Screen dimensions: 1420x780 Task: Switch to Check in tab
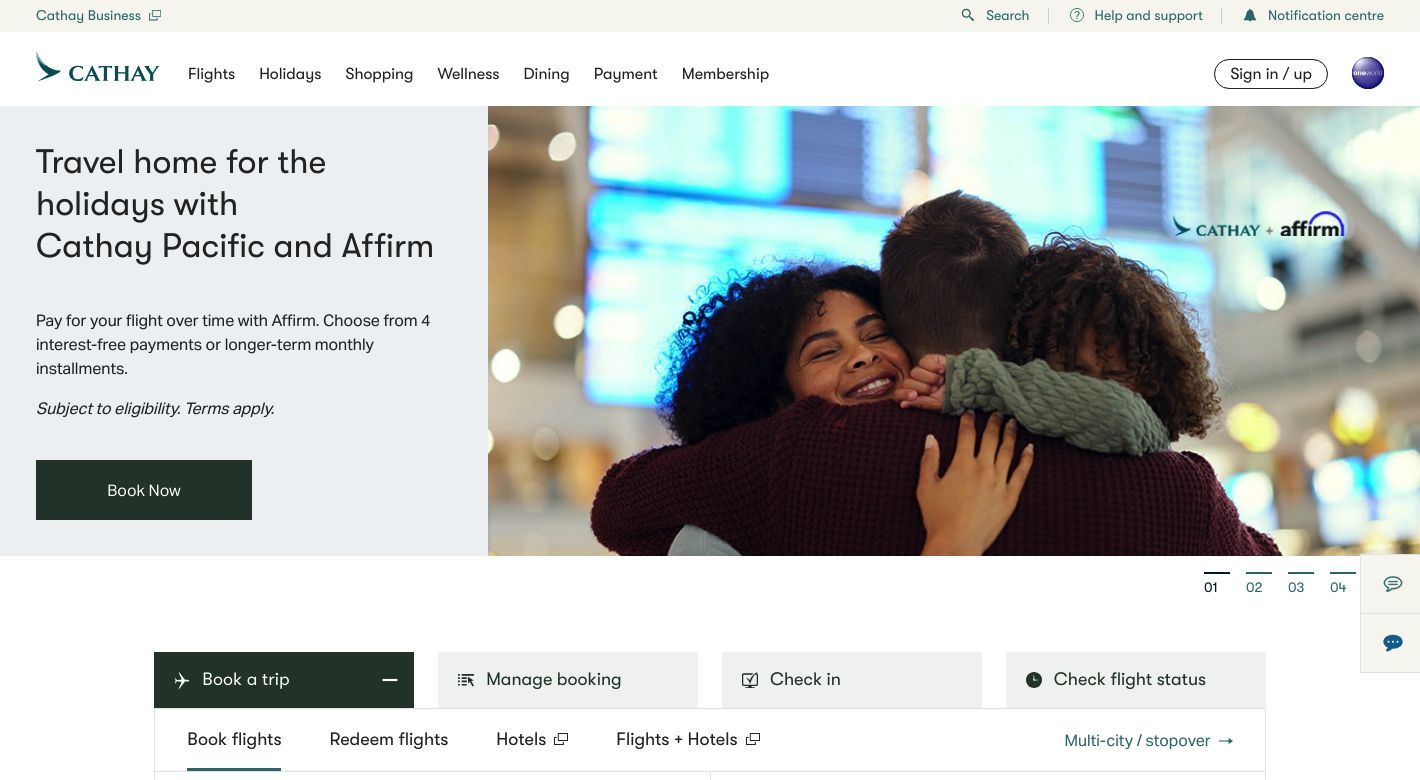(x=852, y=680)
